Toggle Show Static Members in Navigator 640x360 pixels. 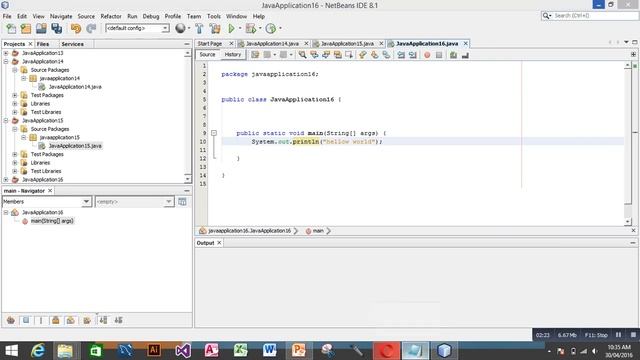[x=41, y=320]
